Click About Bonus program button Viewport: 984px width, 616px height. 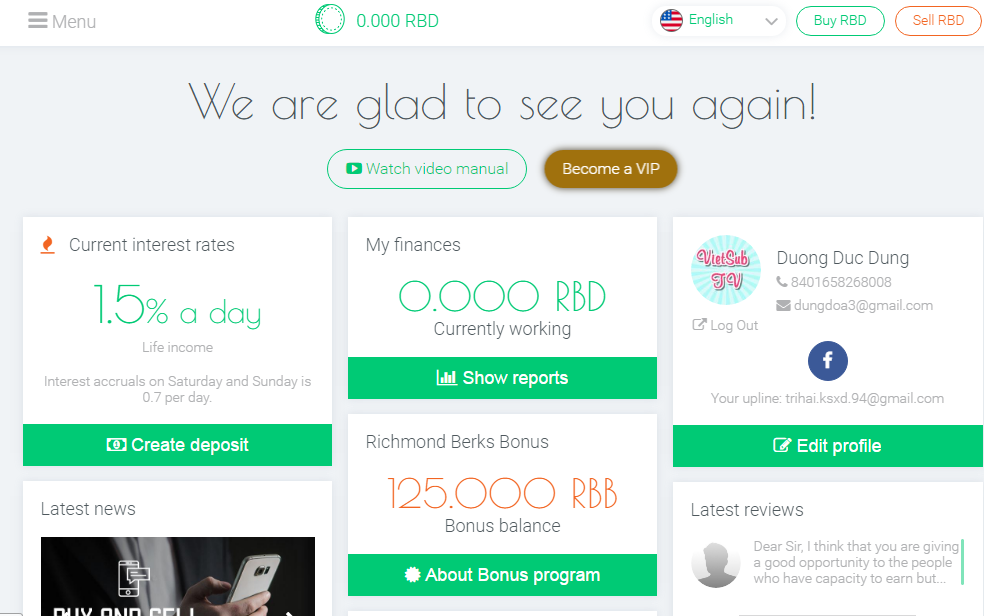[x=502, y=575]
